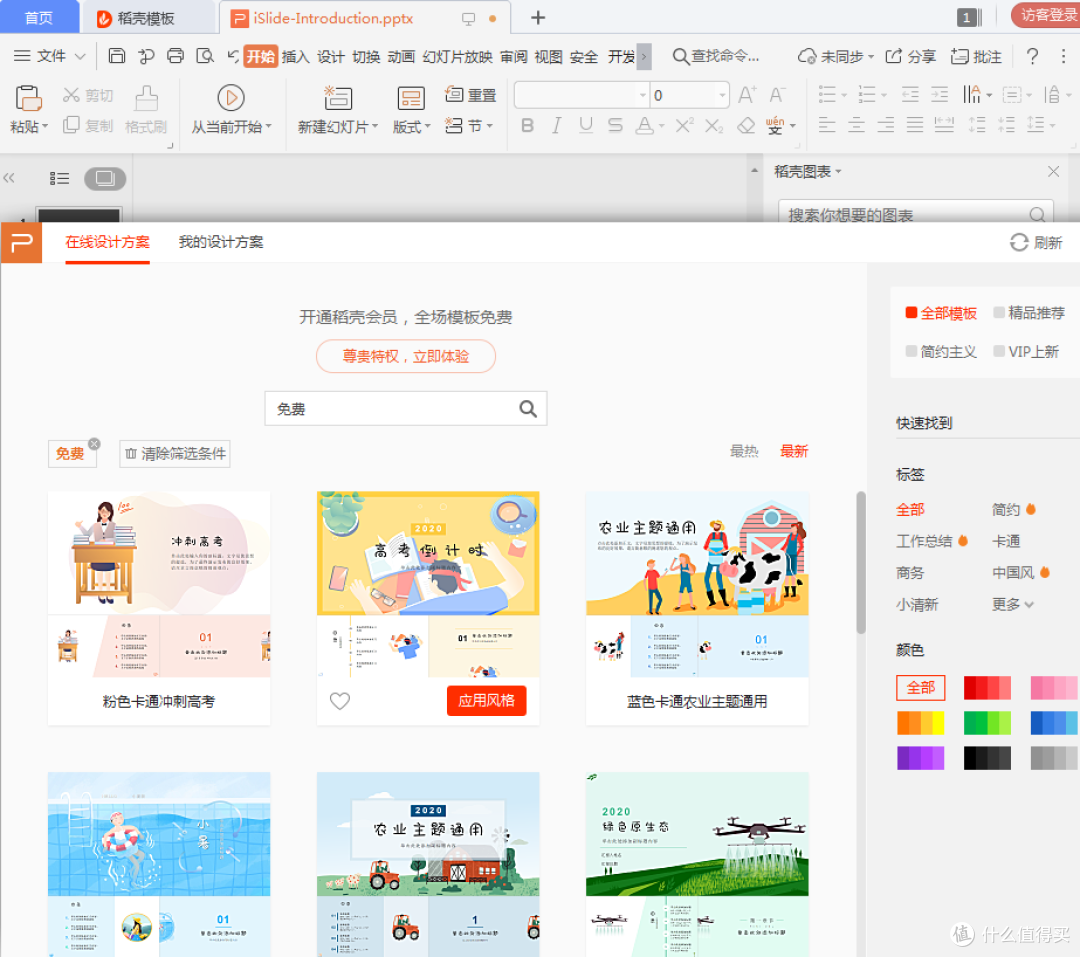Select 全部模板 filter option

941,313
